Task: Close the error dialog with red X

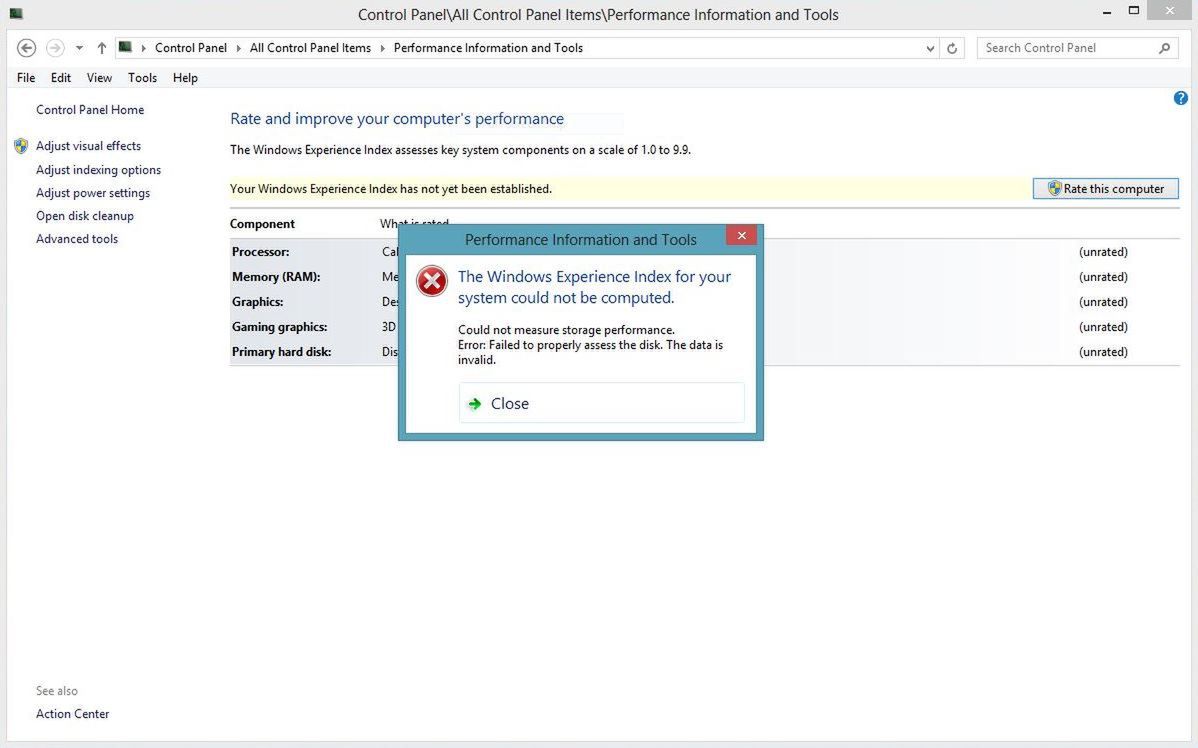Action: click(x=741, y=235)
